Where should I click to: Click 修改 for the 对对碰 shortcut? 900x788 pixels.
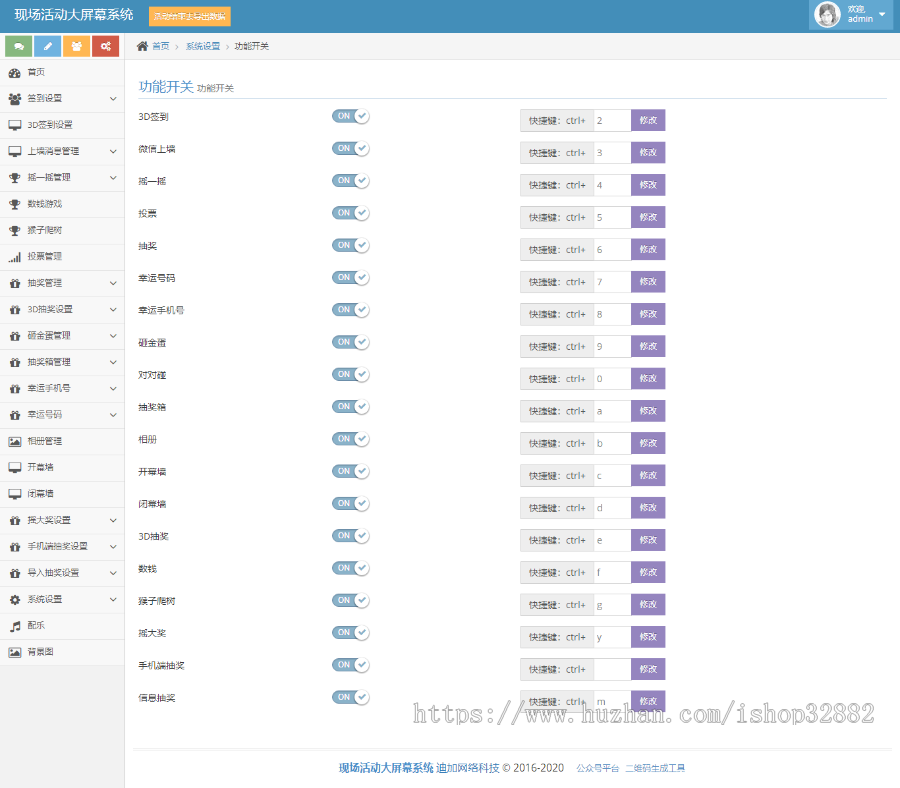(x=648, y=378)
